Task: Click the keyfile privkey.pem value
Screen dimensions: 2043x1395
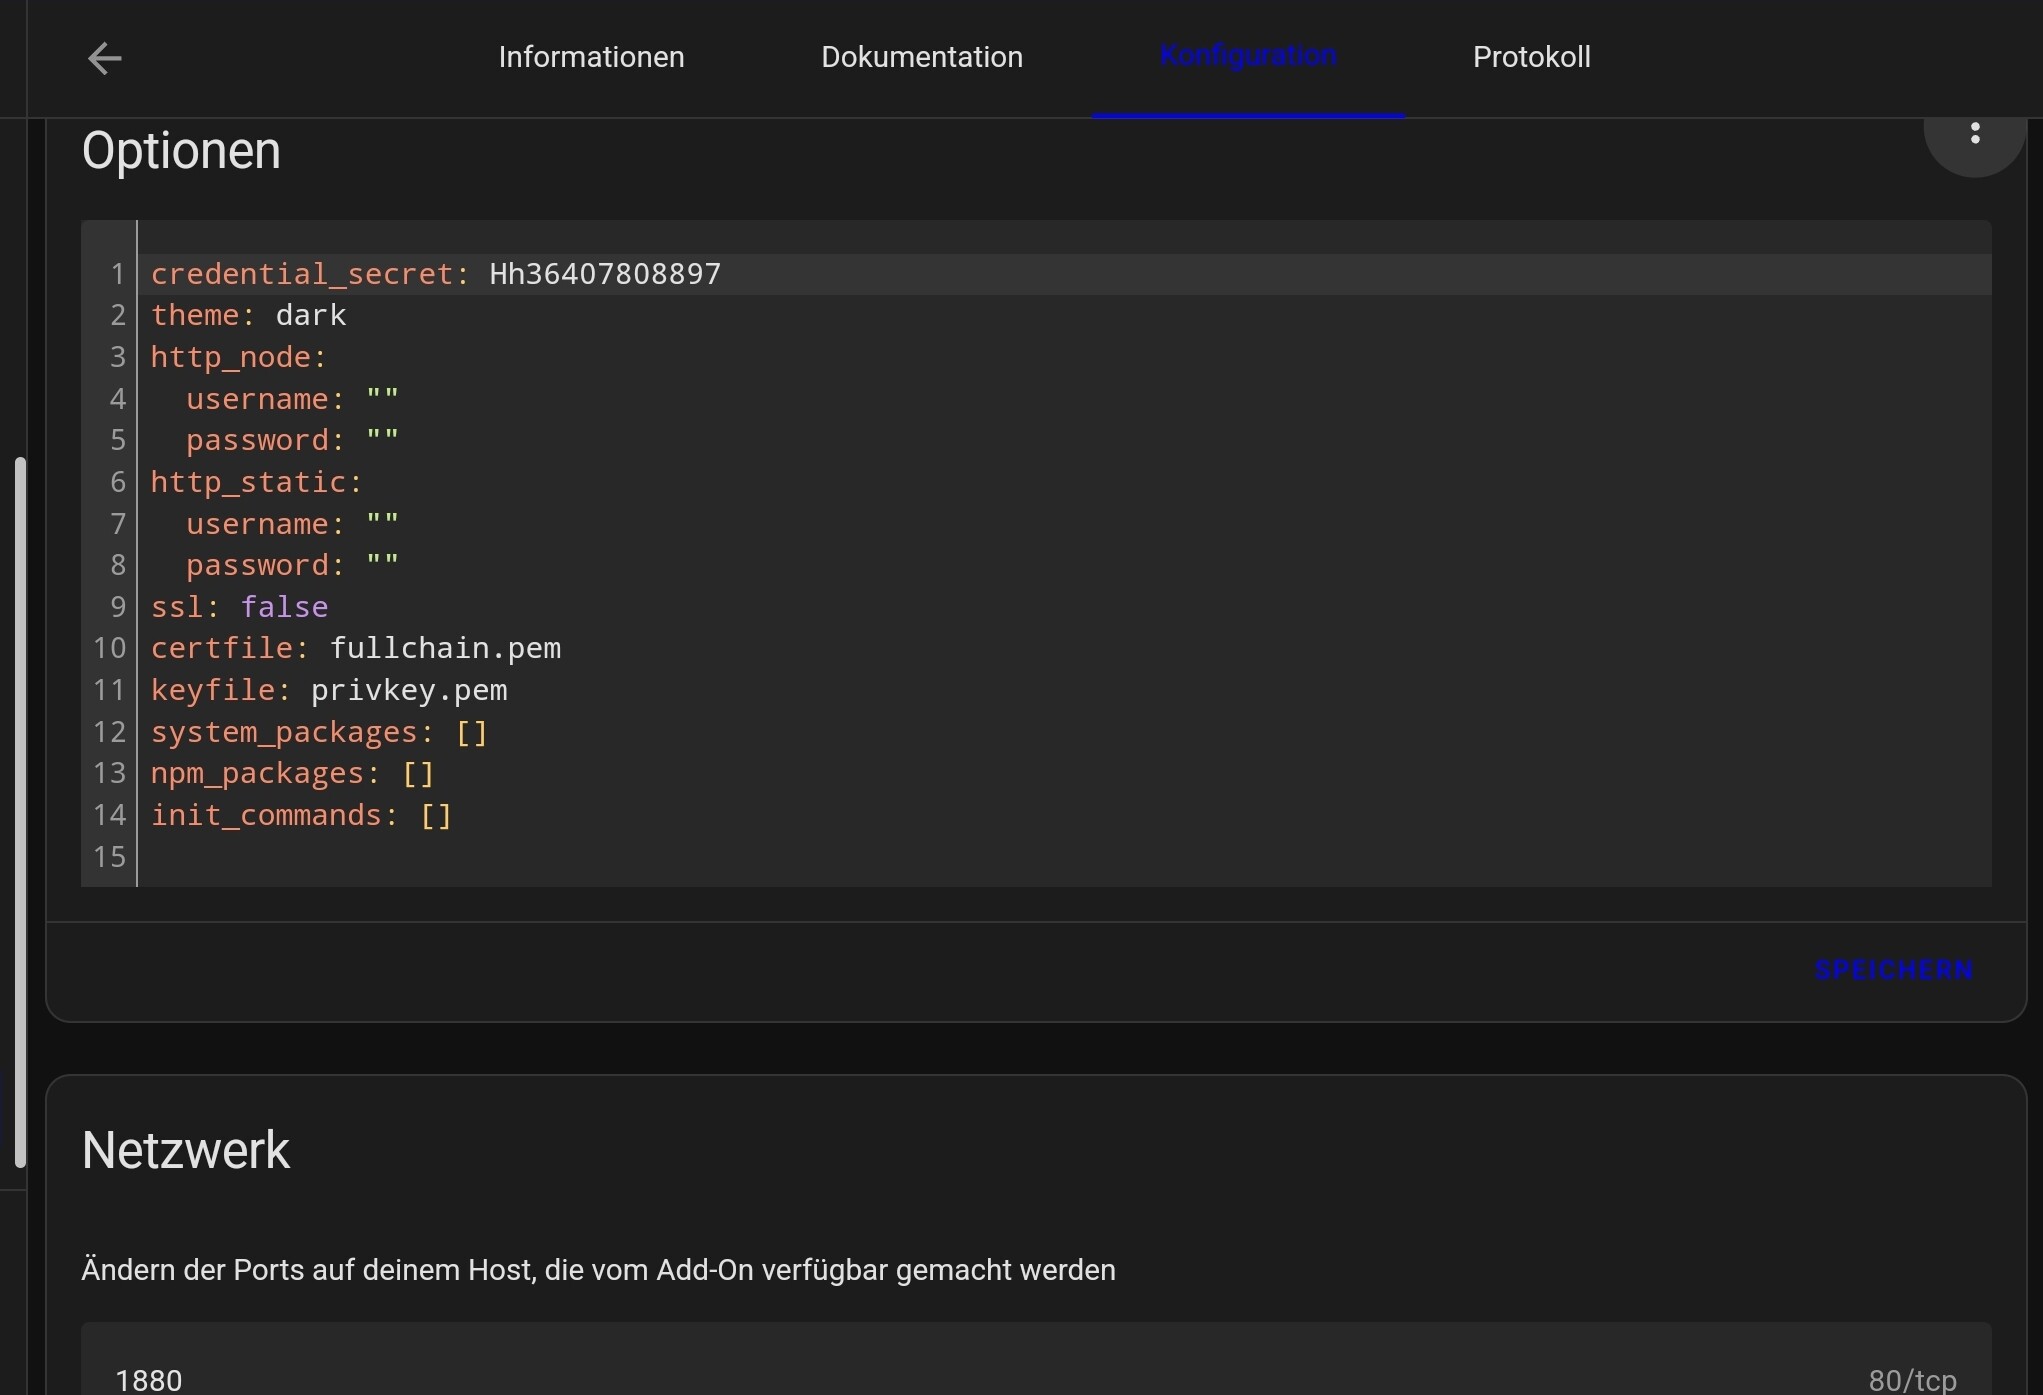Action: tap(409, 691)
